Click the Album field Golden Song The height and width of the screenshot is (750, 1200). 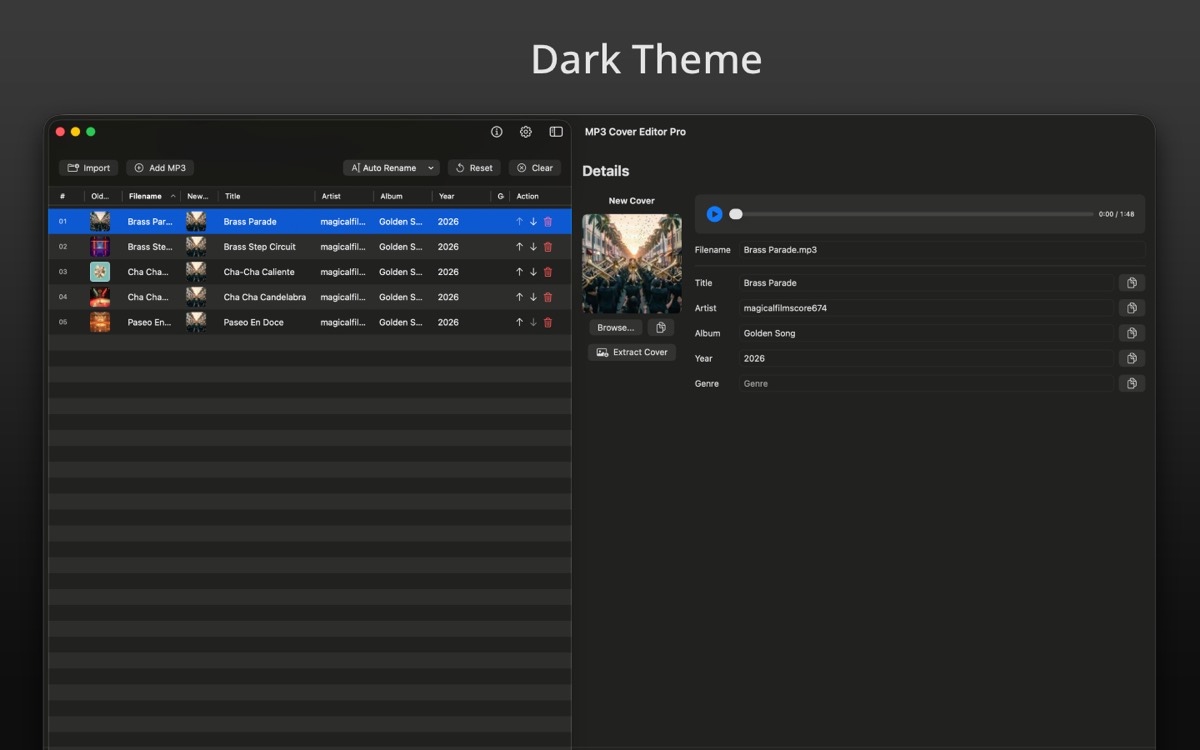pyautogui.click(x=926, y=333)
